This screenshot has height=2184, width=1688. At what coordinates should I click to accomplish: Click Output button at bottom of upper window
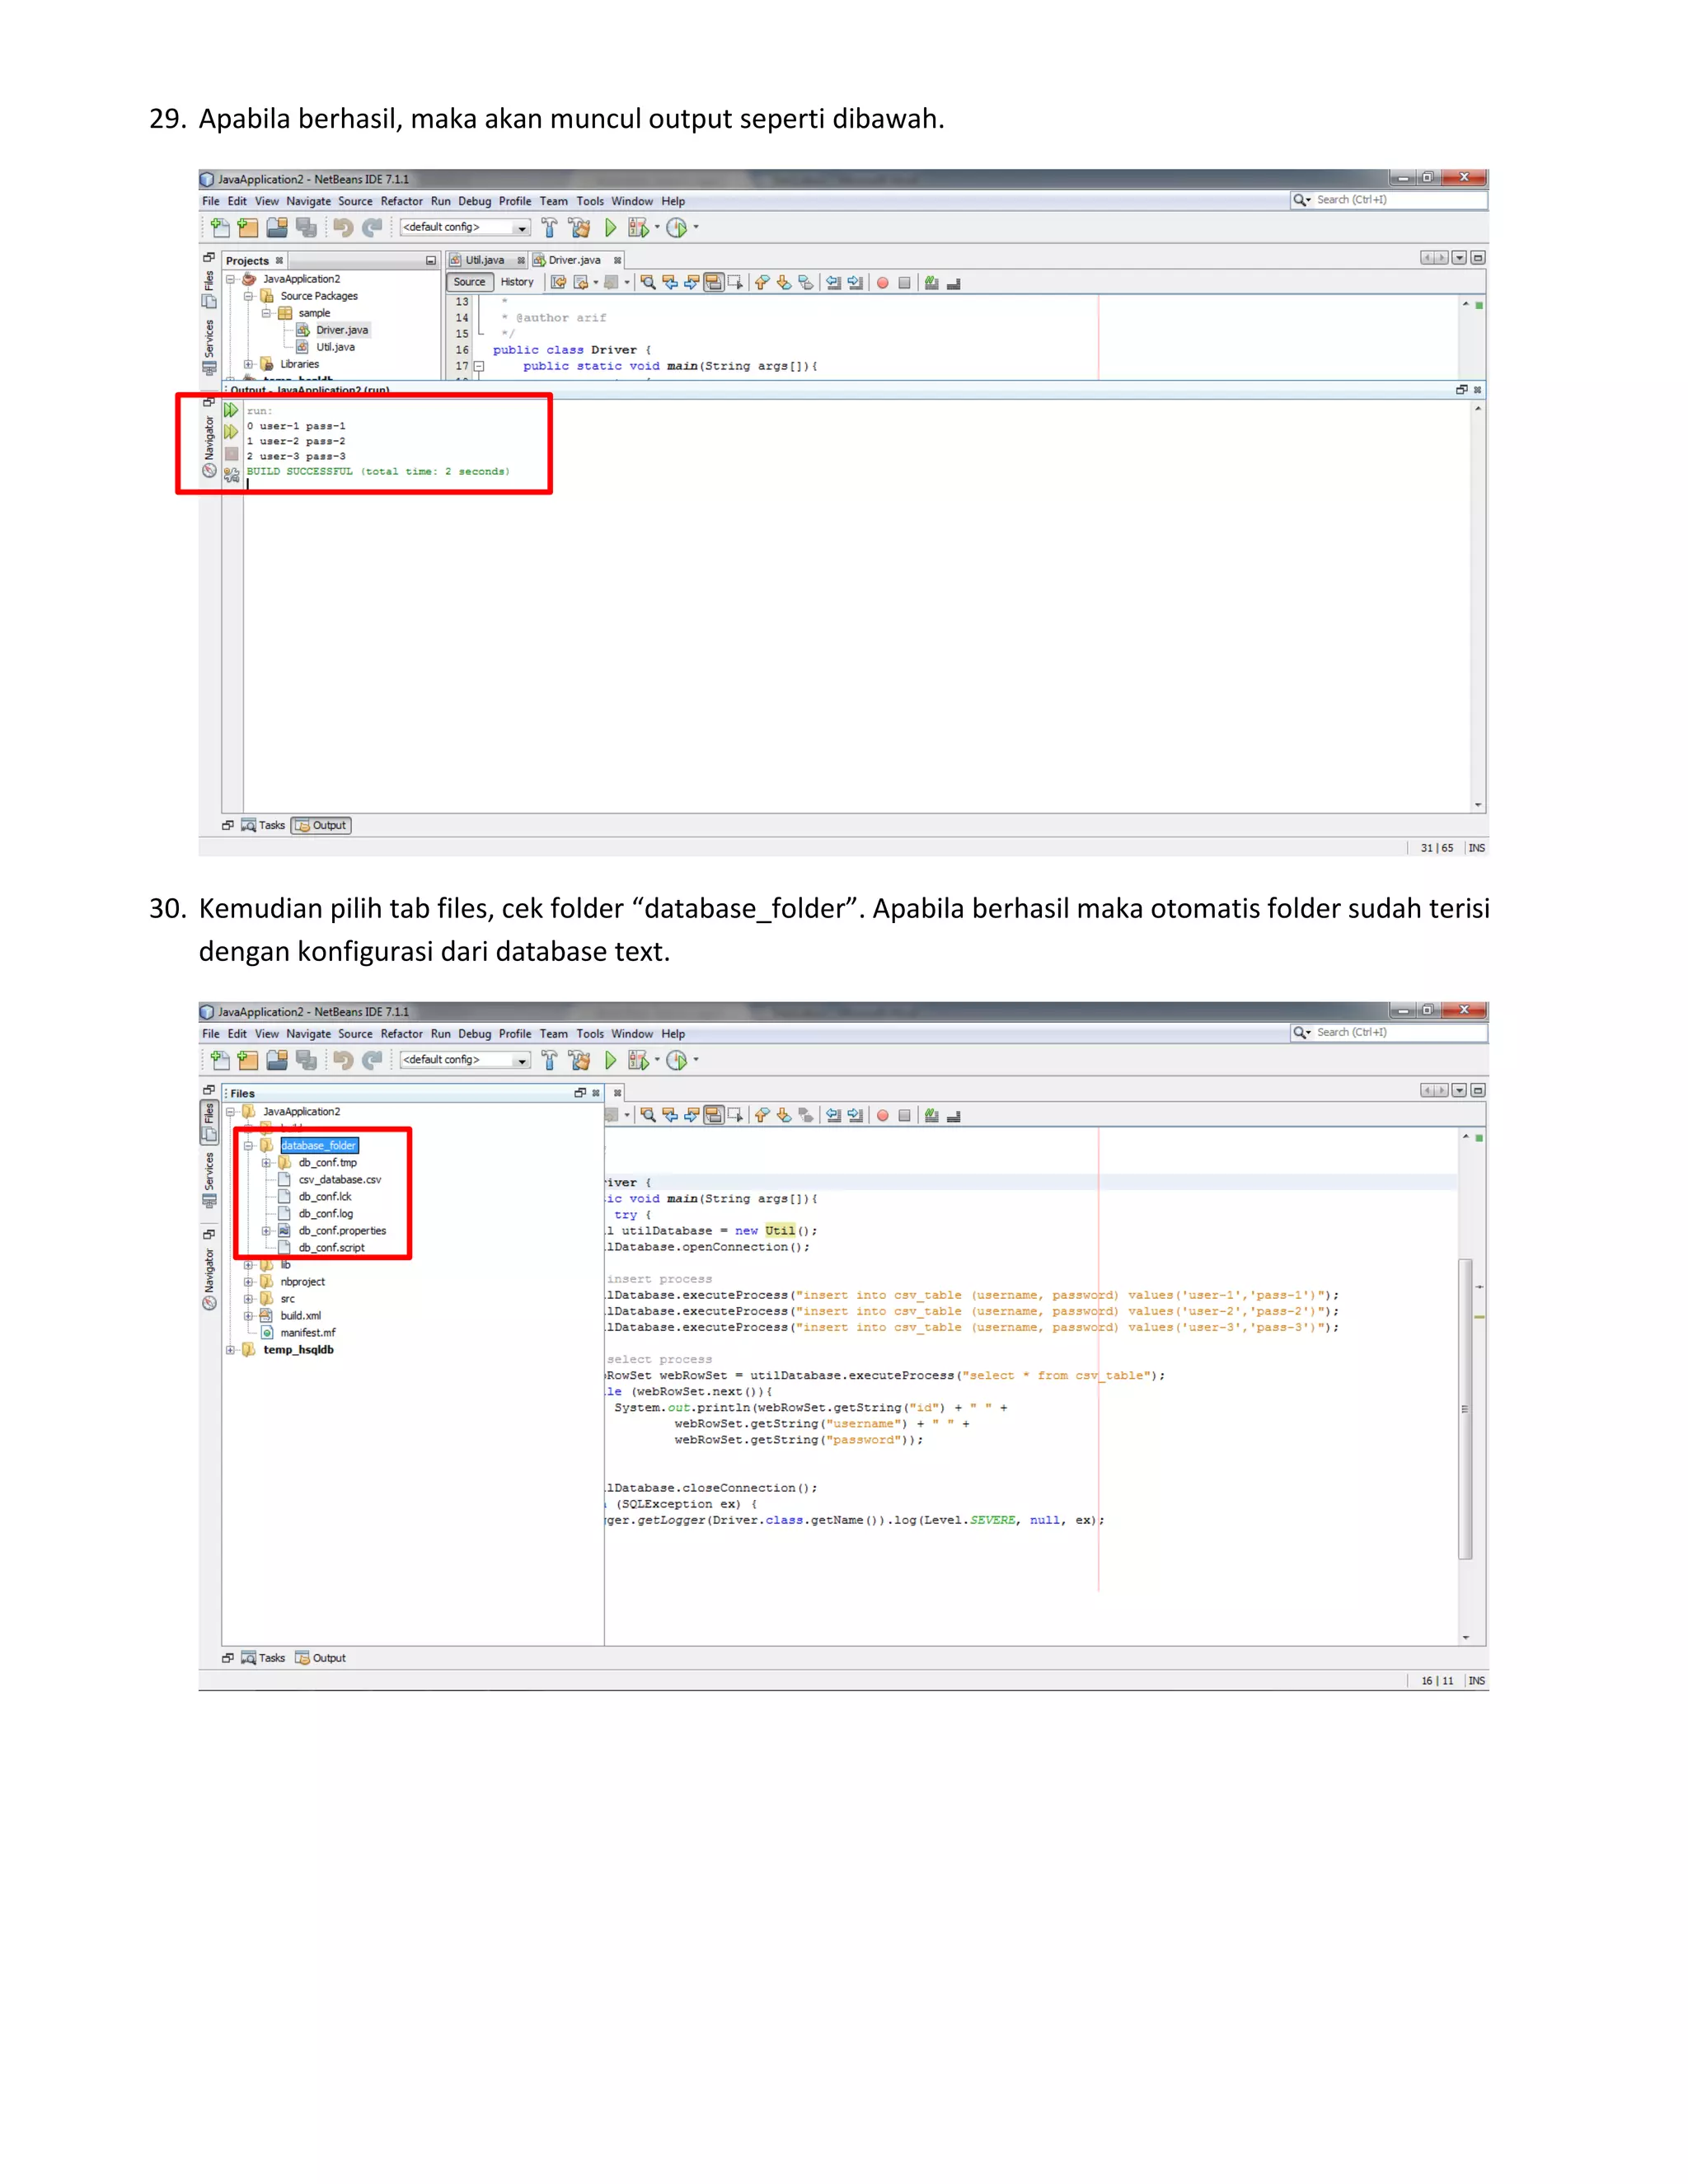click(321, 825)
